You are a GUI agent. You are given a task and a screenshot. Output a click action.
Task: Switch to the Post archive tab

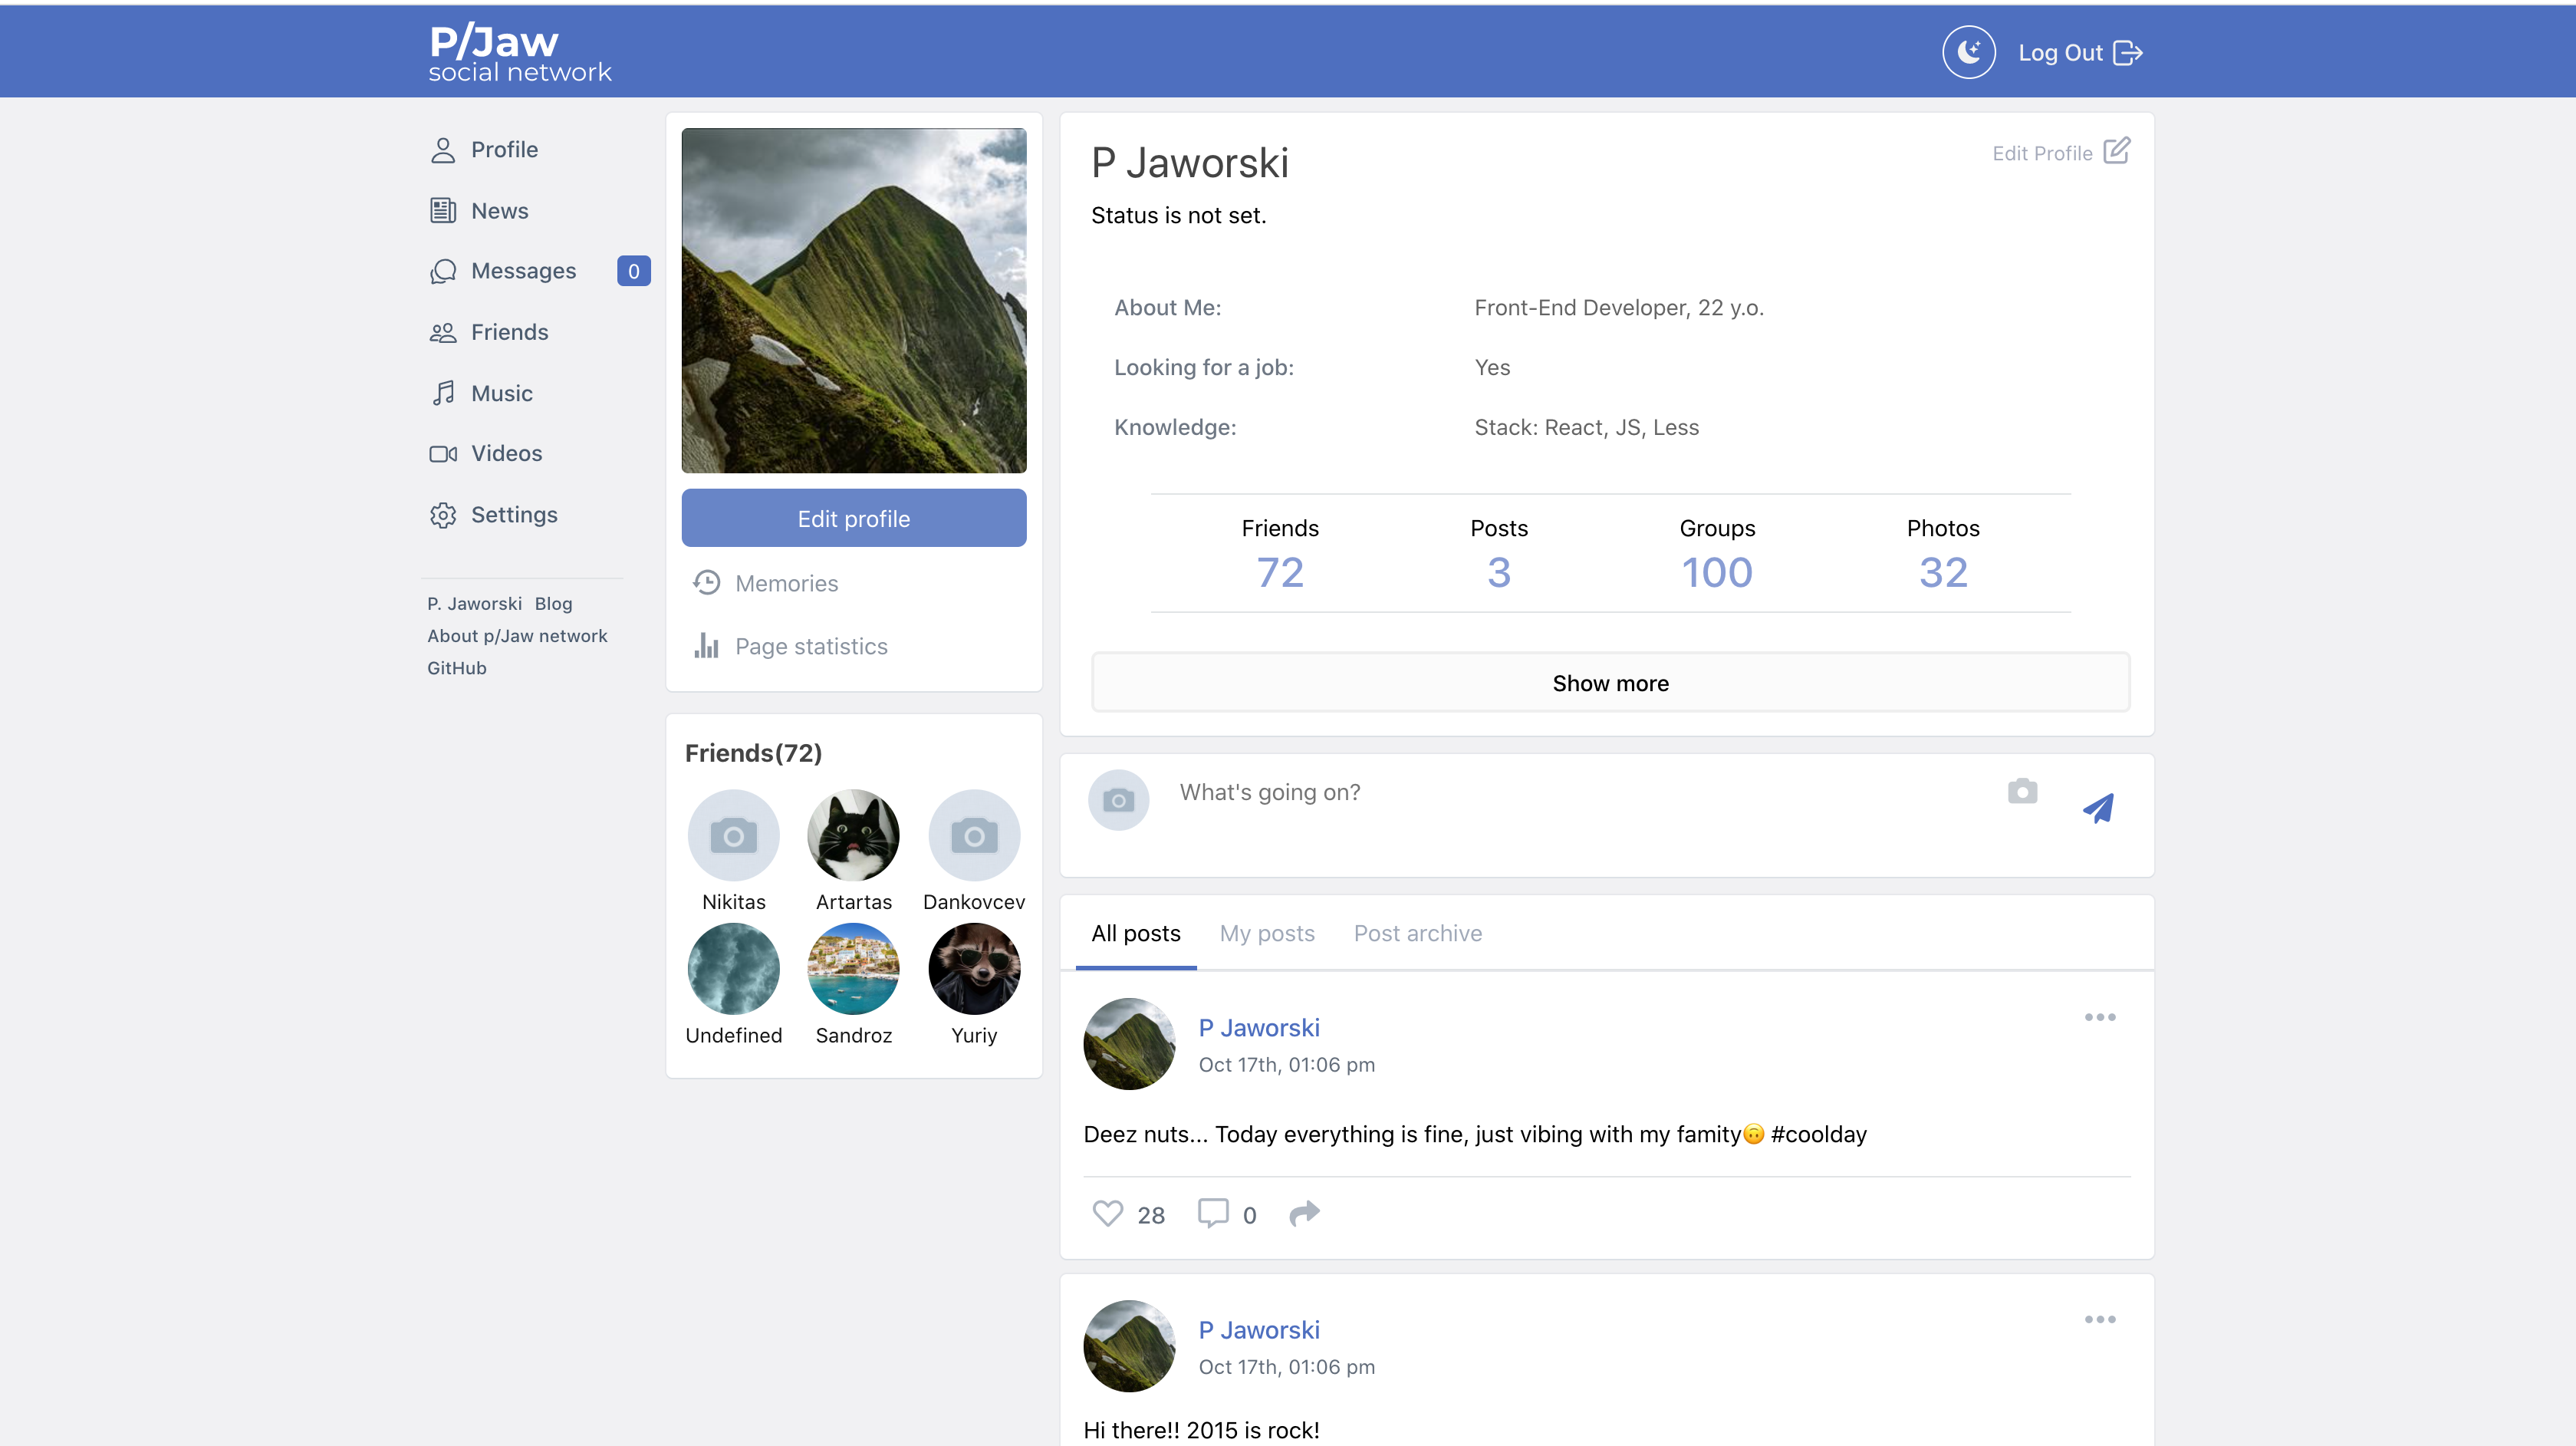1417,933
